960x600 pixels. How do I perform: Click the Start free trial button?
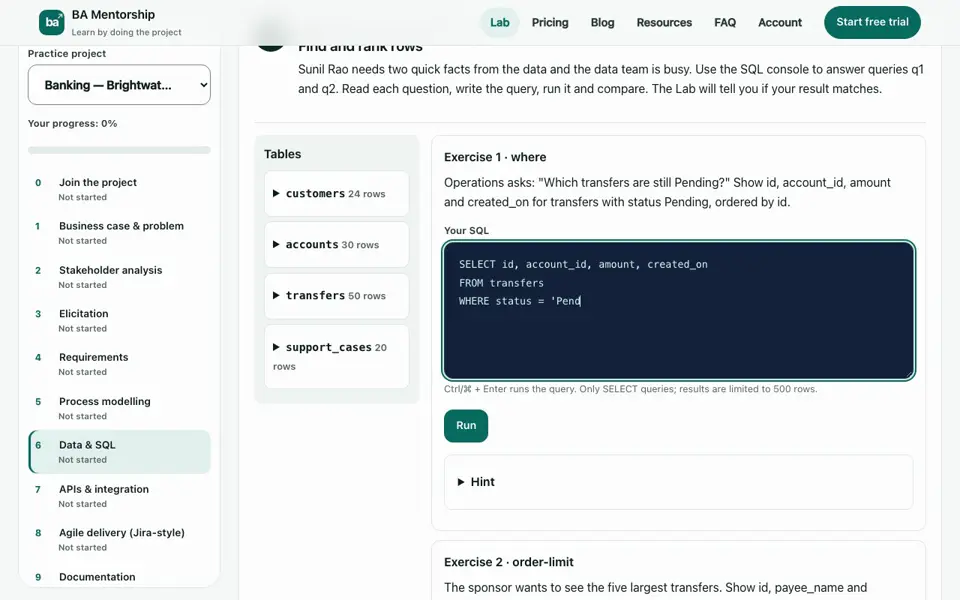pyautogui.click(x=872, y=22)
